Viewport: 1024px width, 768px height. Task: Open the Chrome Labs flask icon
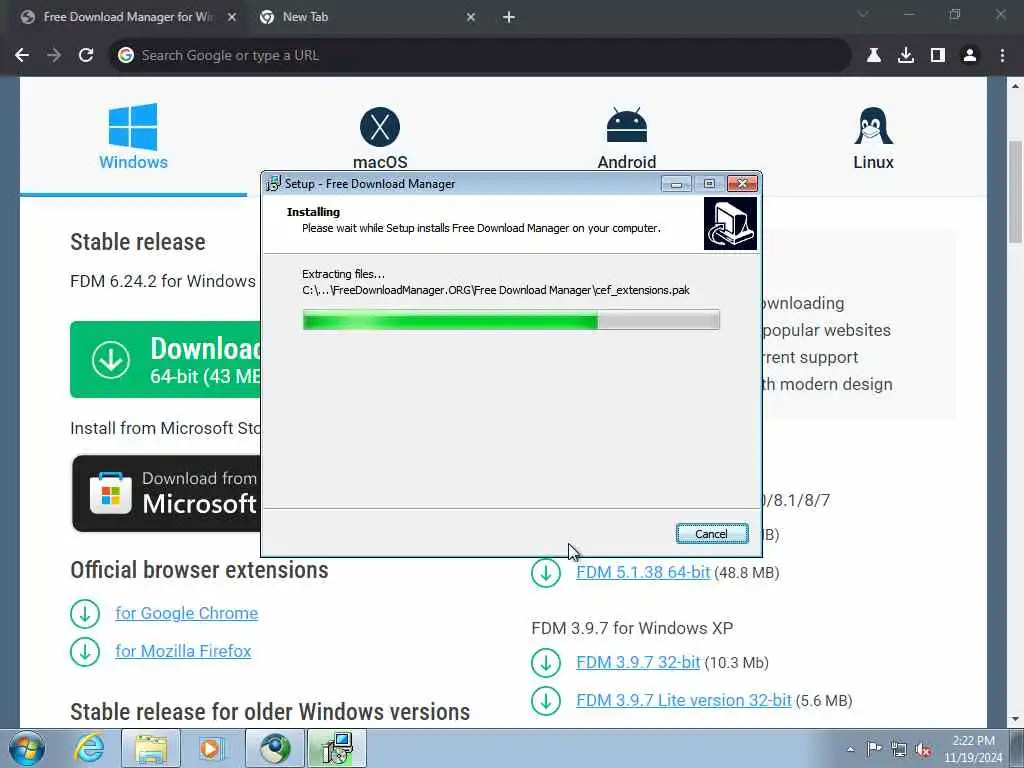874,56
